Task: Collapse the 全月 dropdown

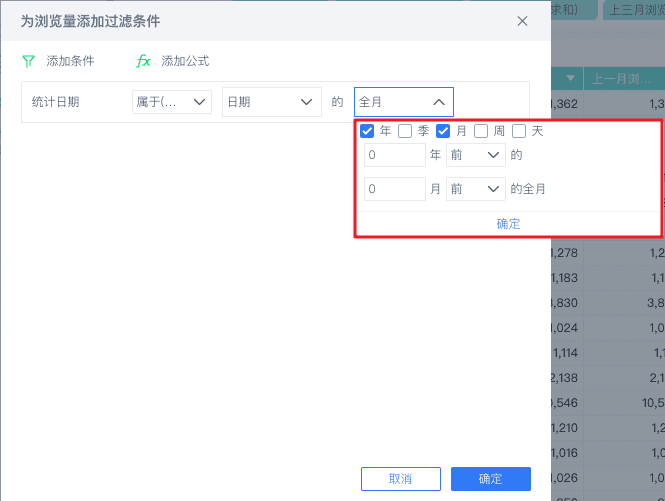Action: click(x=404, y=102)
